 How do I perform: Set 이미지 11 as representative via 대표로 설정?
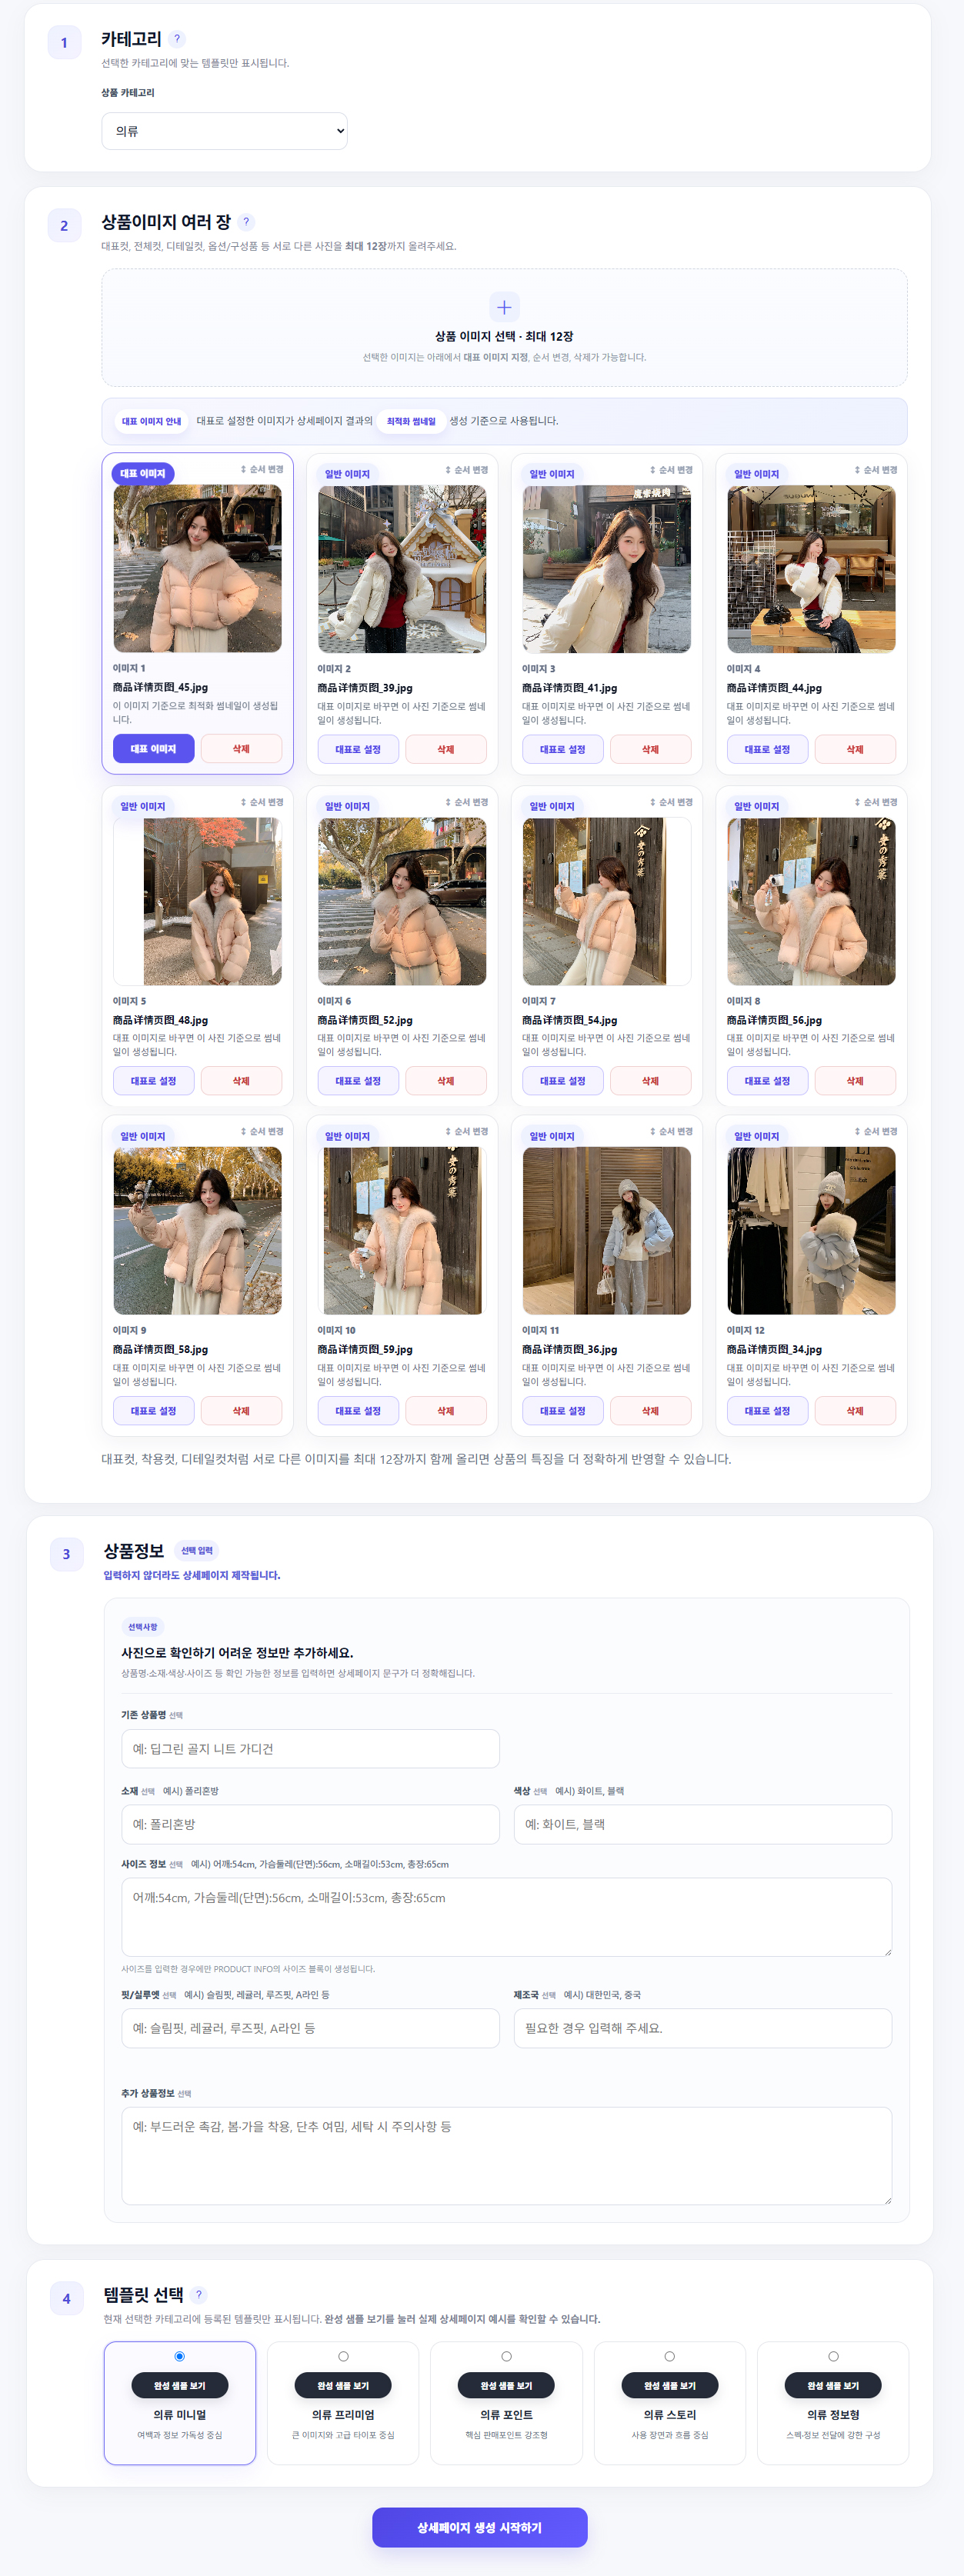[563, 1411]
